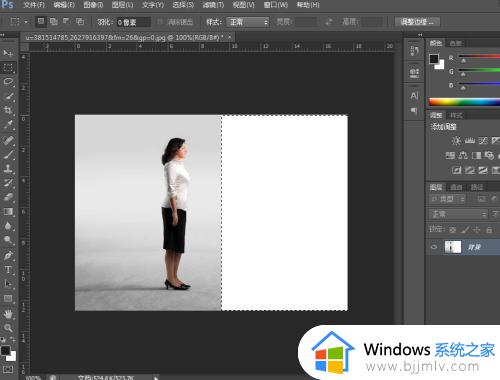Add a Photo Filter adjustment

click(x=489, y=155)
